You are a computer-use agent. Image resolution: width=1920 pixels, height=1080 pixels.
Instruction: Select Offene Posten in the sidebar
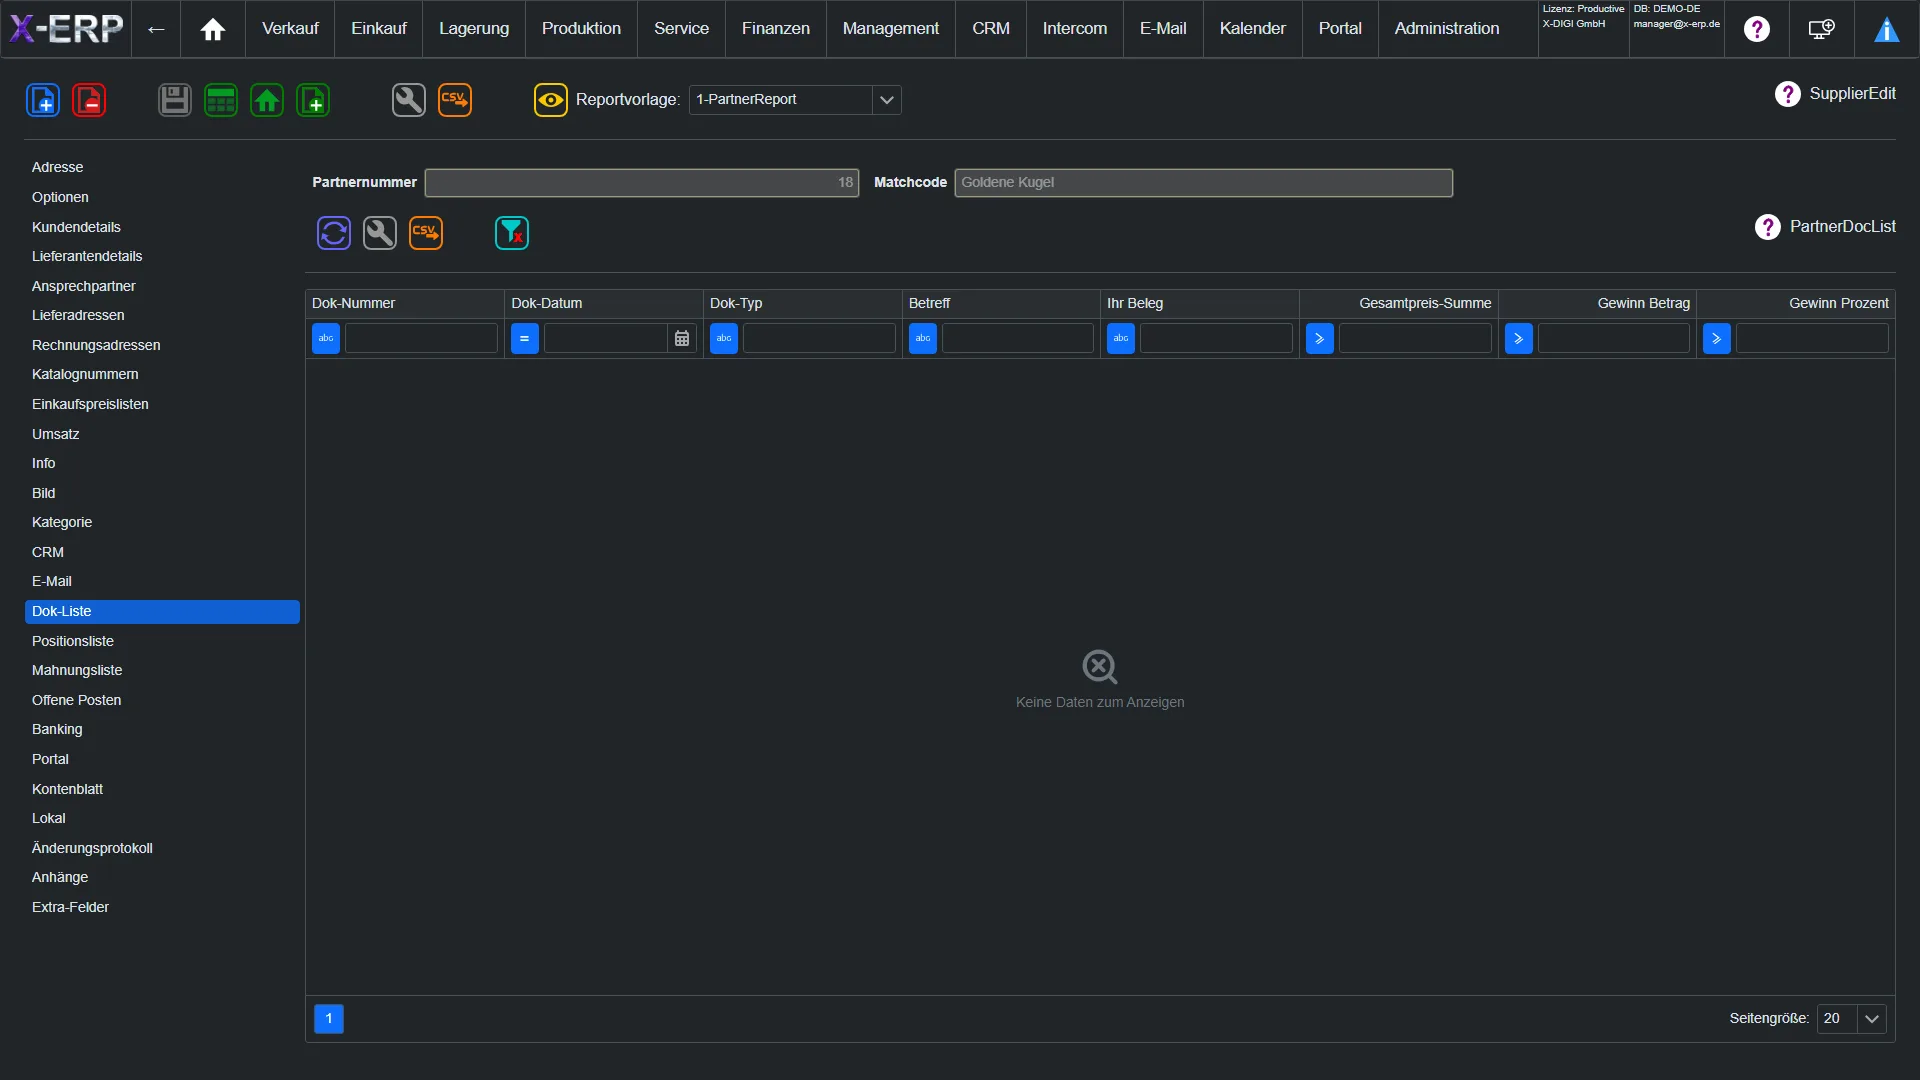pos(162,701)
